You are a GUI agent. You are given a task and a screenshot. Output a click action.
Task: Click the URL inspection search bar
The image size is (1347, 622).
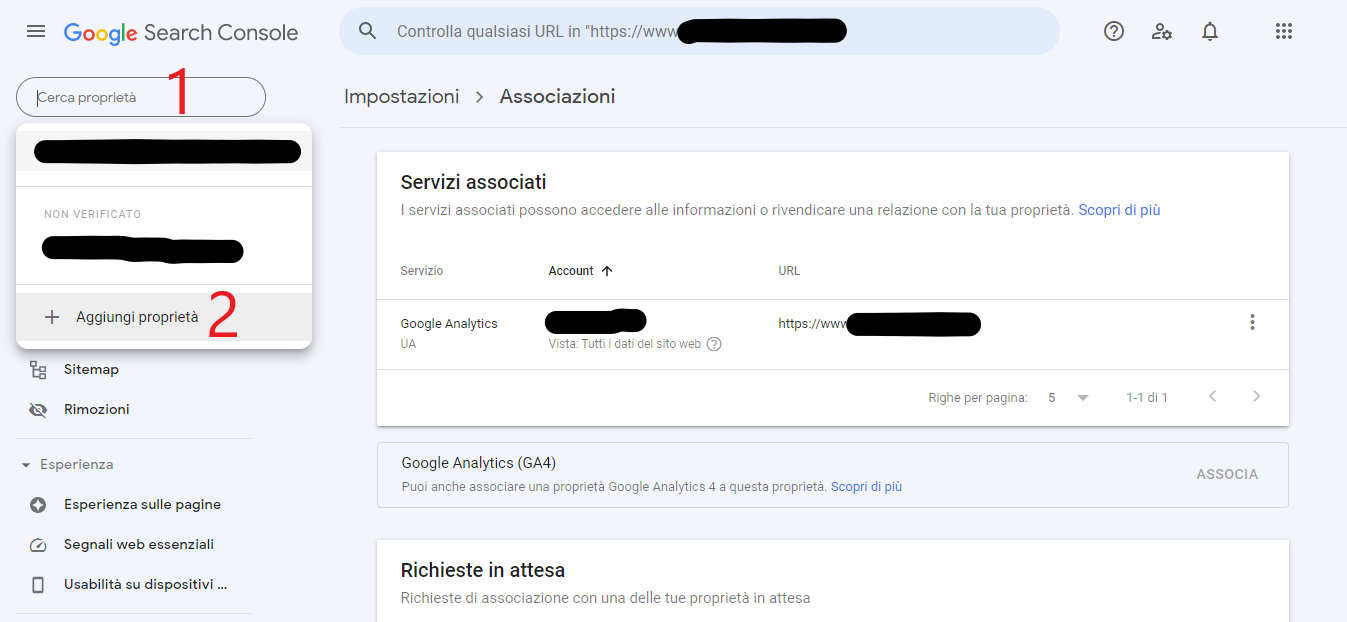(x=700, y=32)
